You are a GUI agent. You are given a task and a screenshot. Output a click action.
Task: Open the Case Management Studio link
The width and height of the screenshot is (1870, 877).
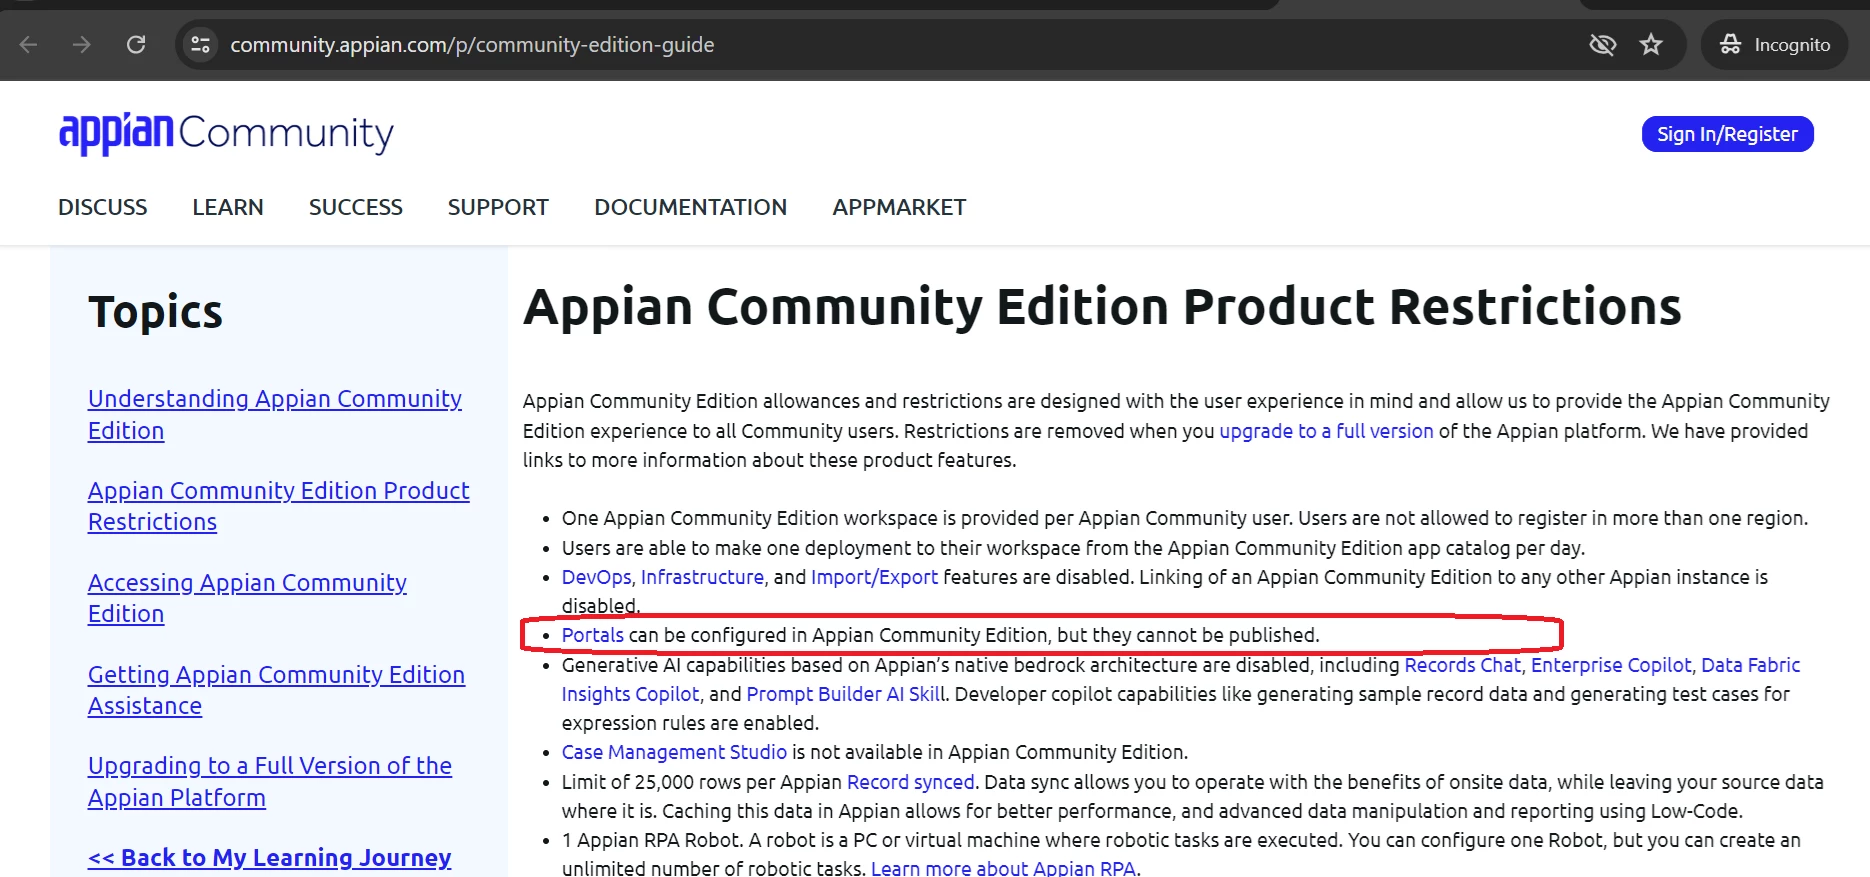[674, 752]
